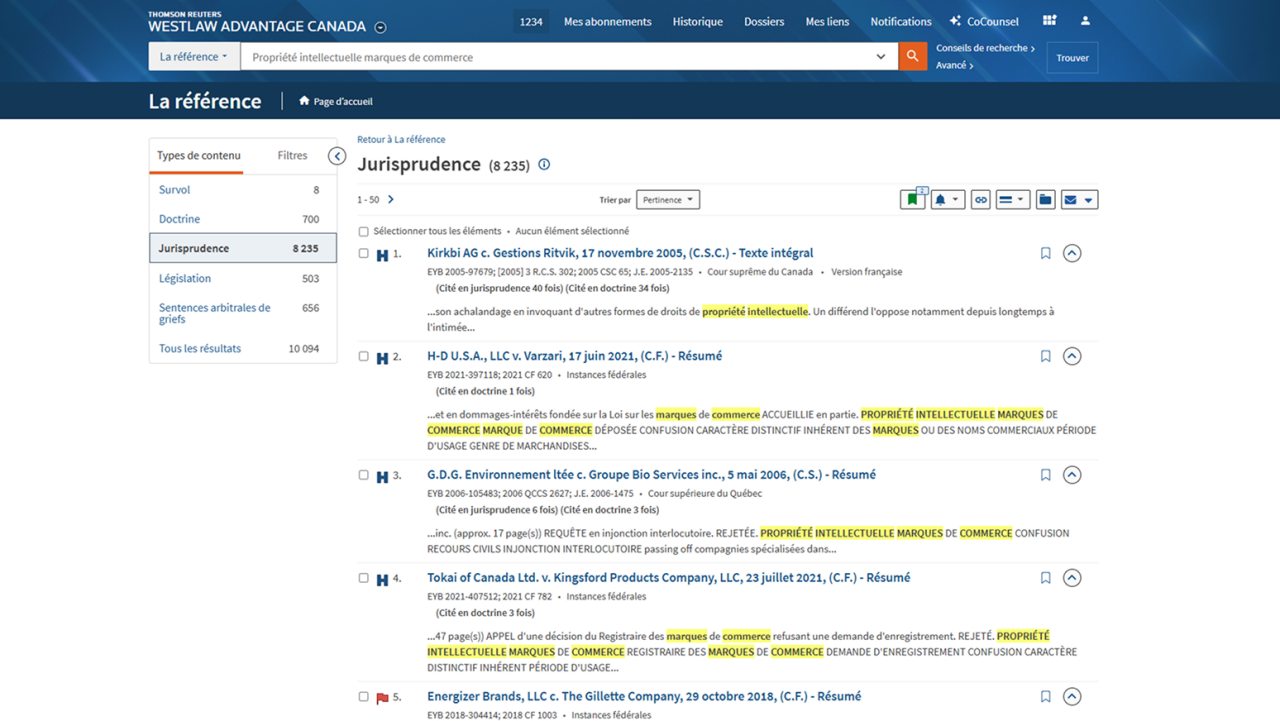Open the green bookmark list in toolbar
The width and height of the screenshot is (1280, 721).
(912, 200)
